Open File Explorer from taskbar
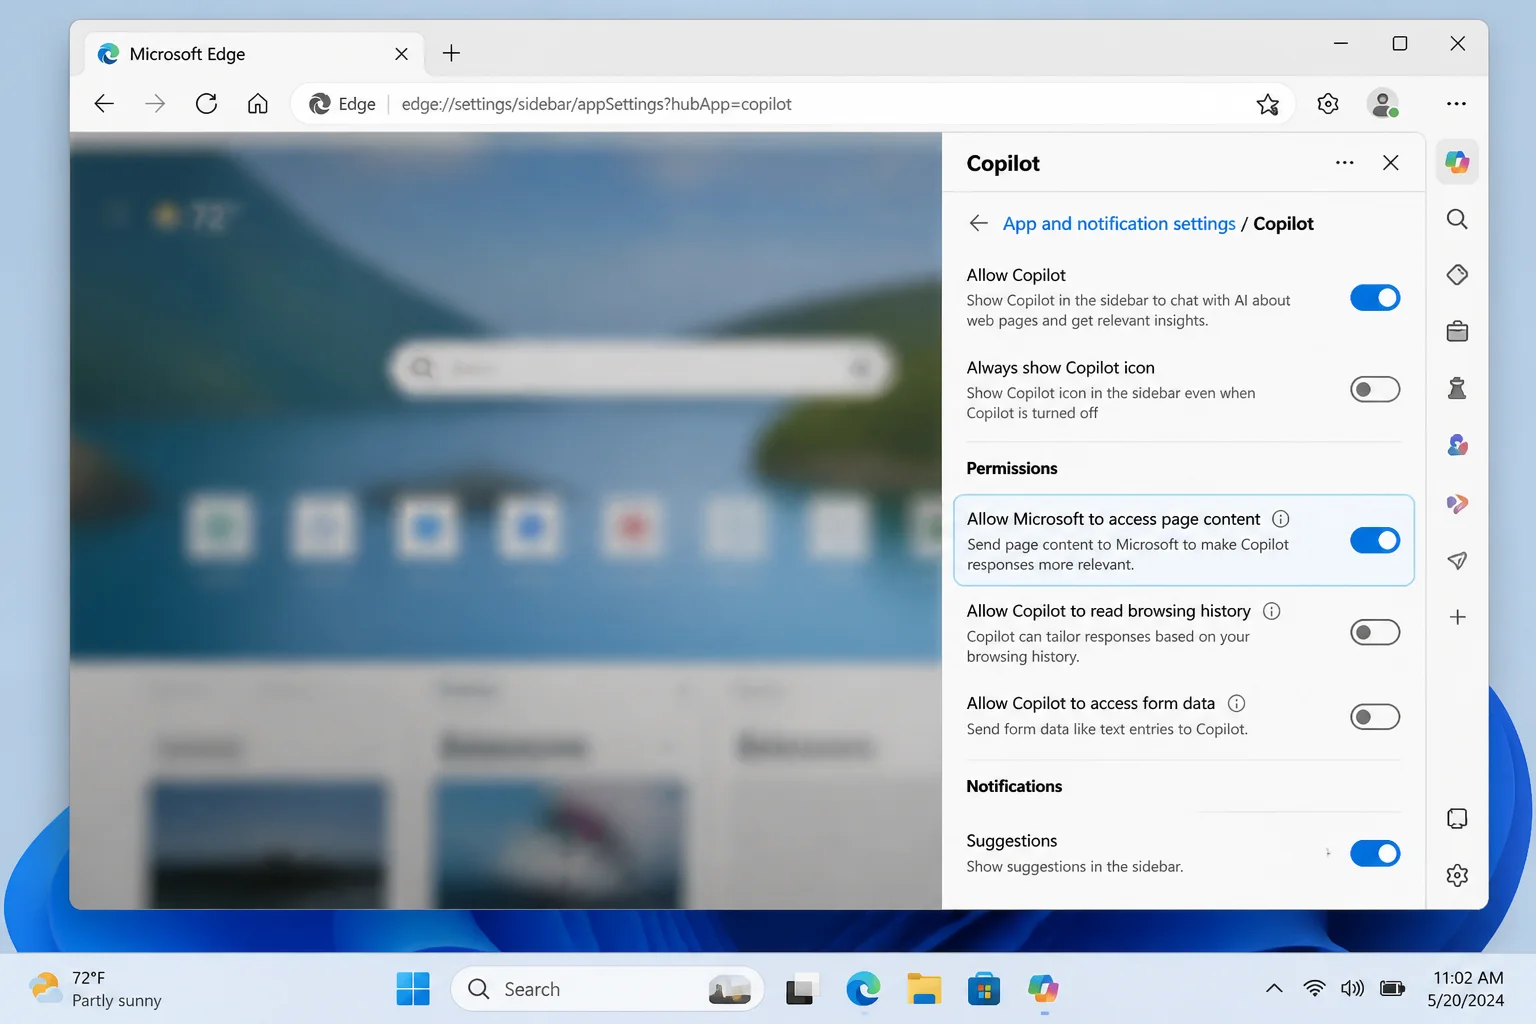Viewport: 1536px width, 1024px height. 924,989
